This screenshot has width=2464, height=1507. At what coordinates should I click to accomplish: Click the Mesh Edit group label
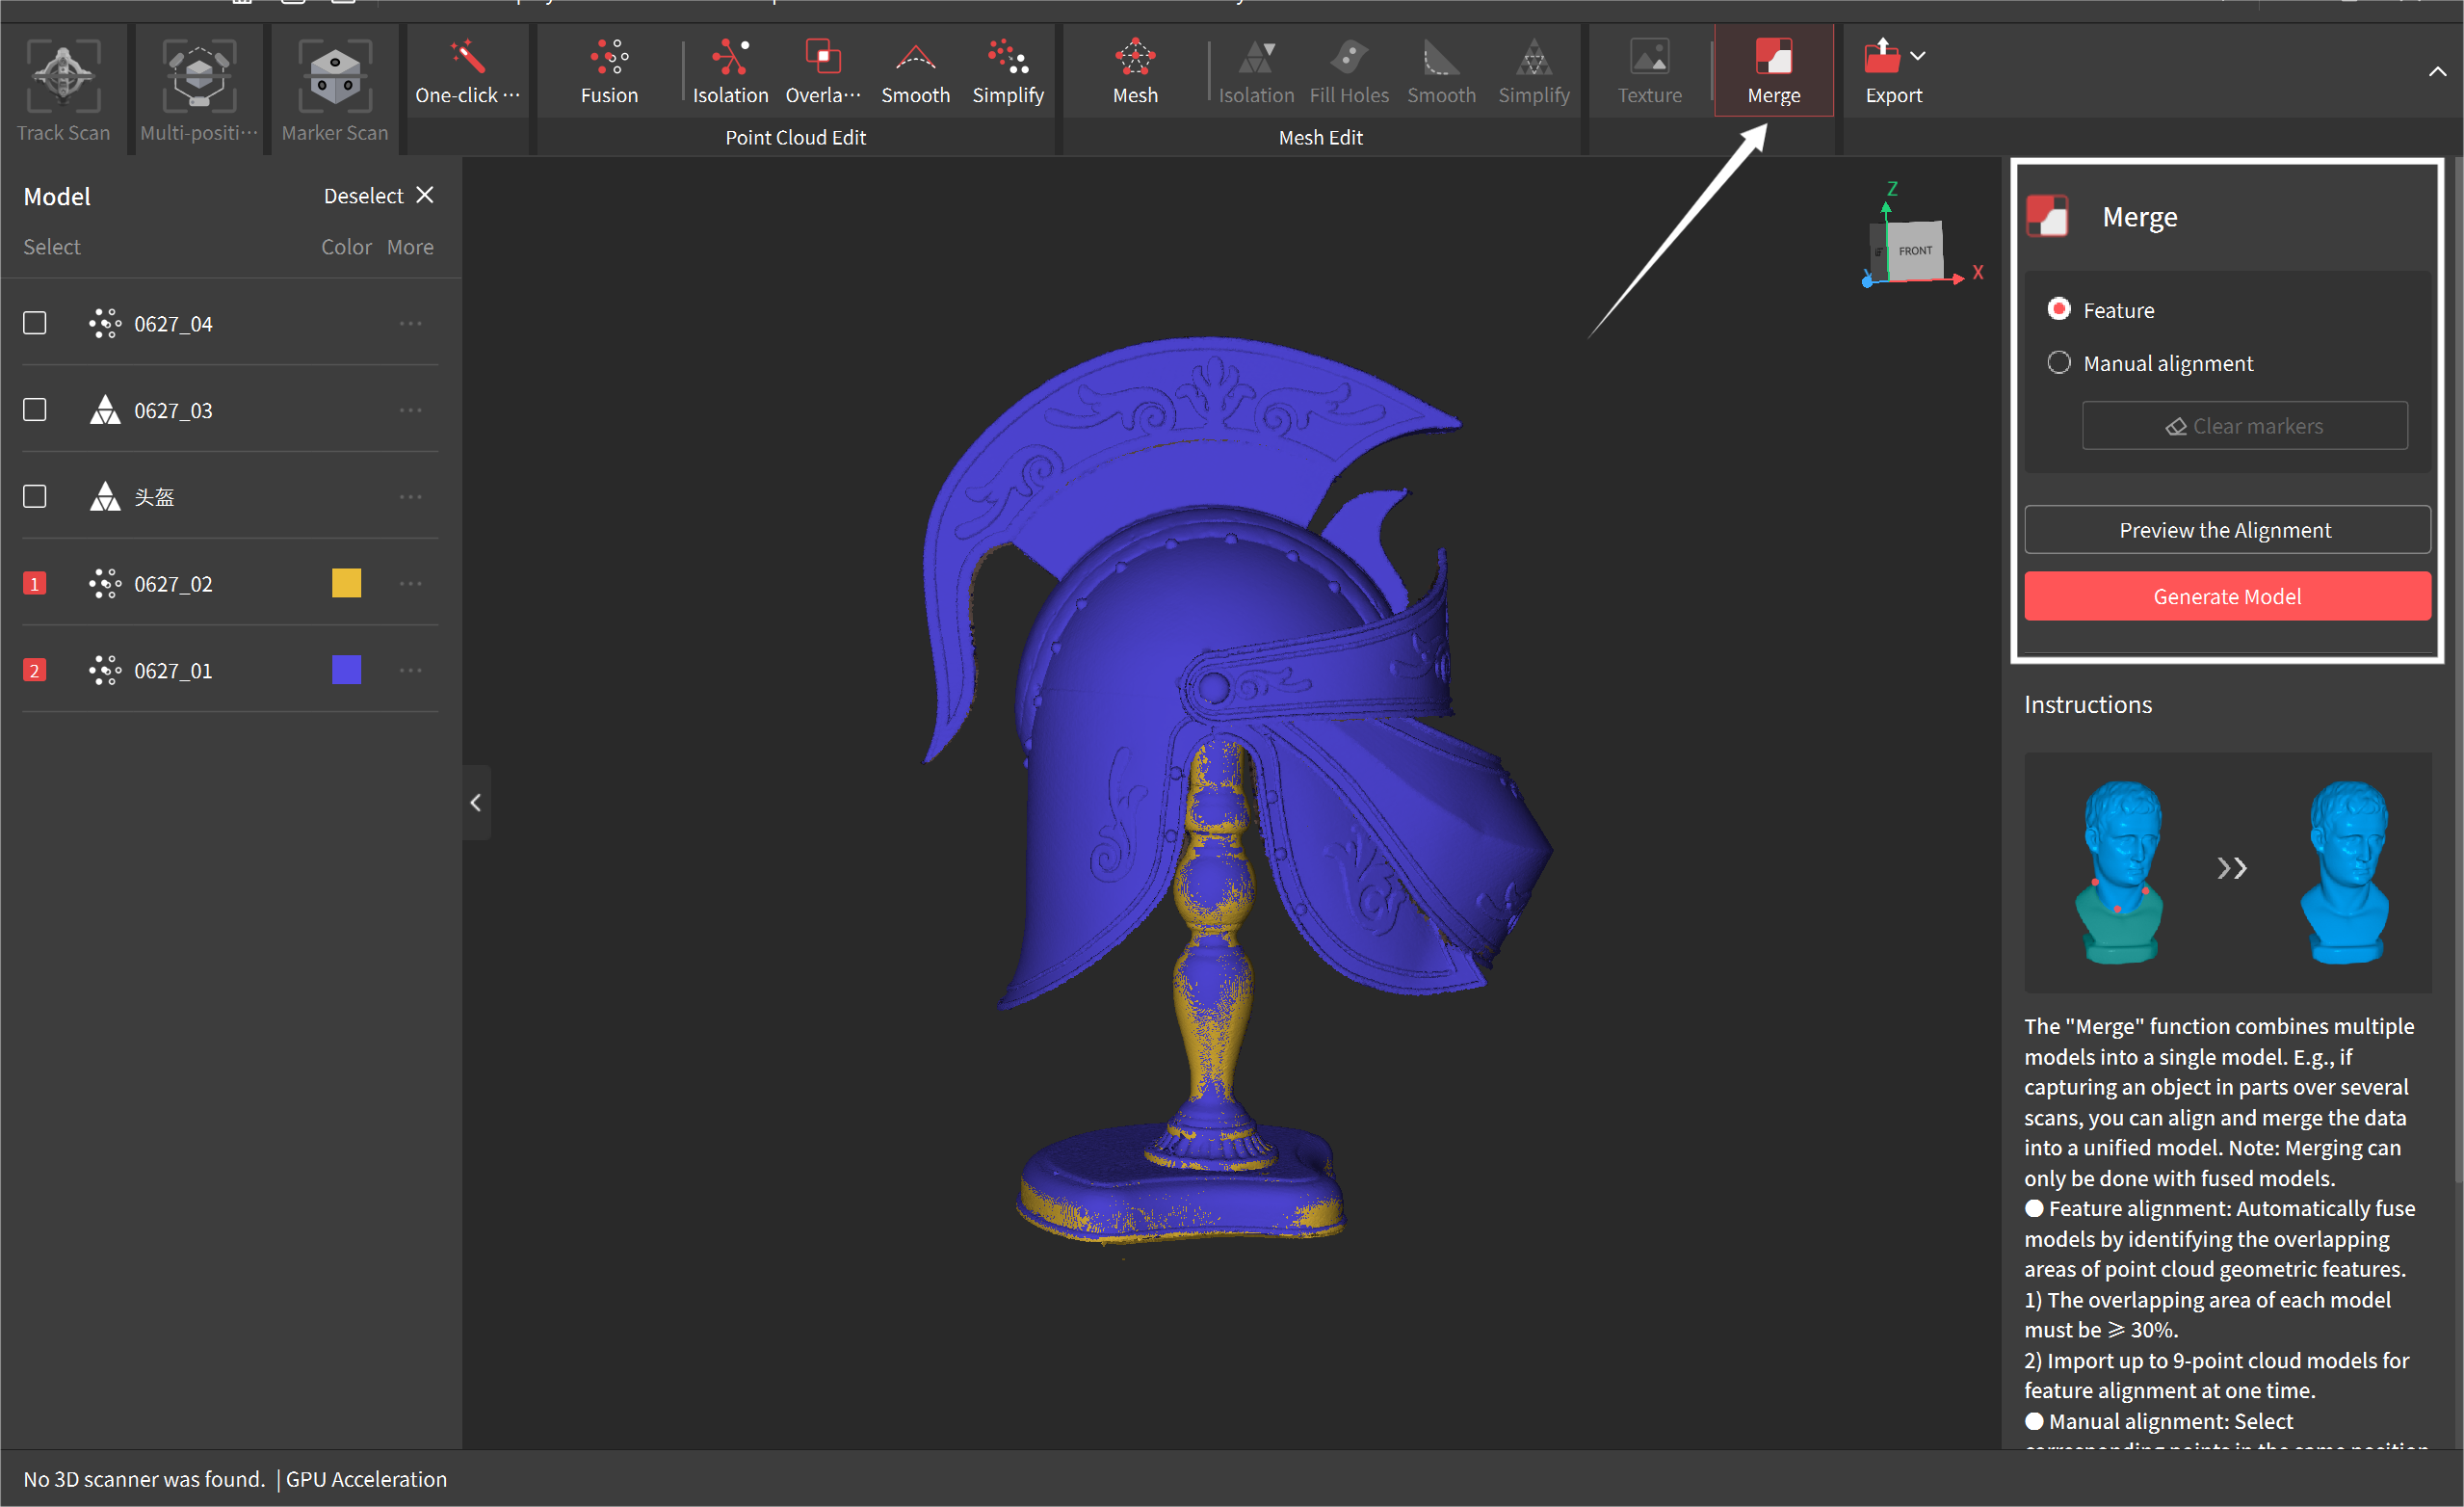1320,137
